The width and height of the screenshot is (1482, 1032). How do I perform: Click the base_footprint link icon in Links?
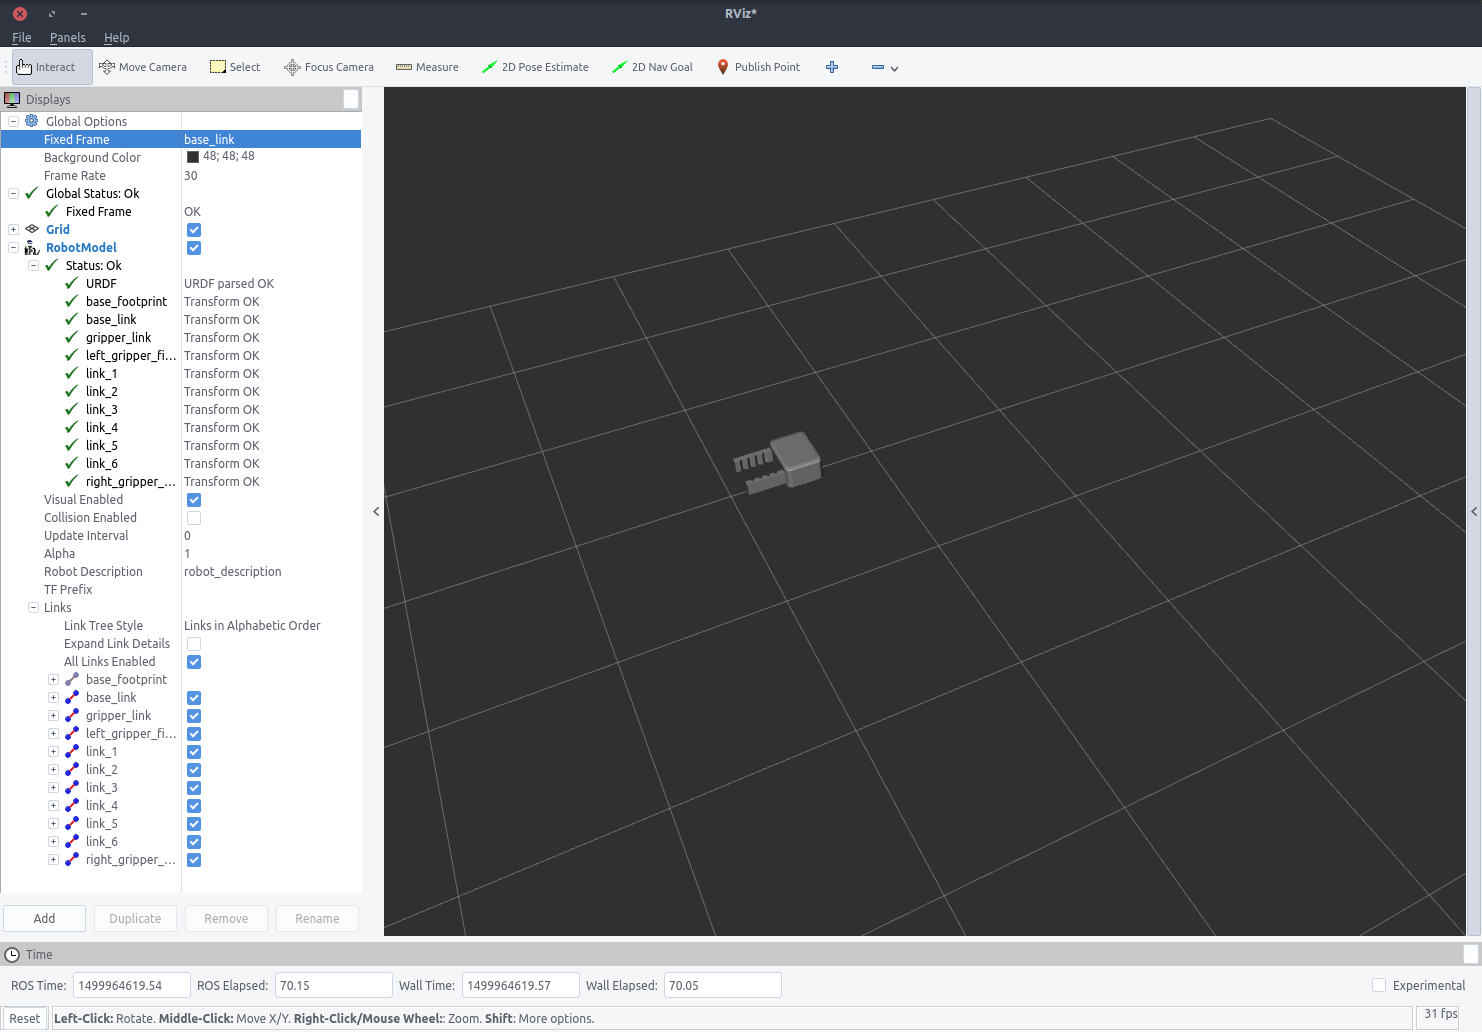pyautogui.click(x=72, y=679)
